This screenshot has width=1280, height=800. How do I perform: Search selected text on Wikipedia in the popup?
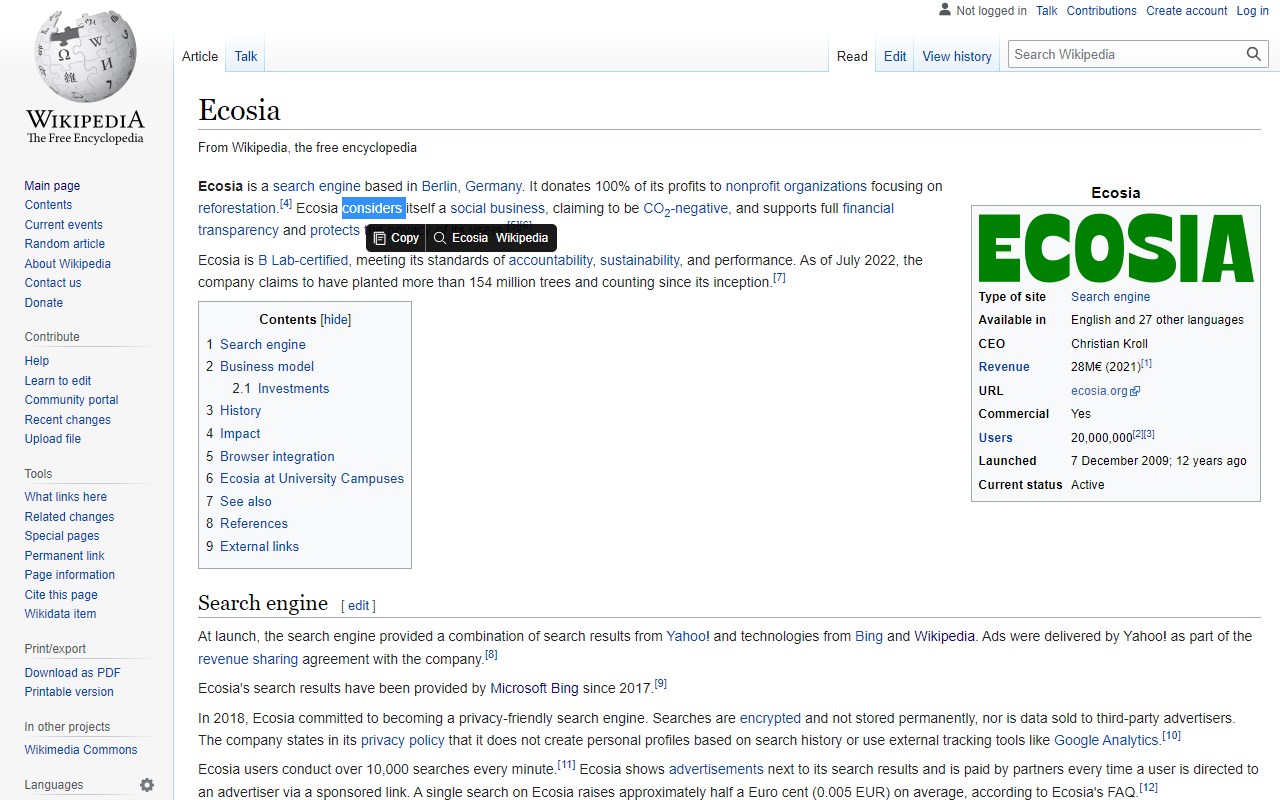click(522, 238)
